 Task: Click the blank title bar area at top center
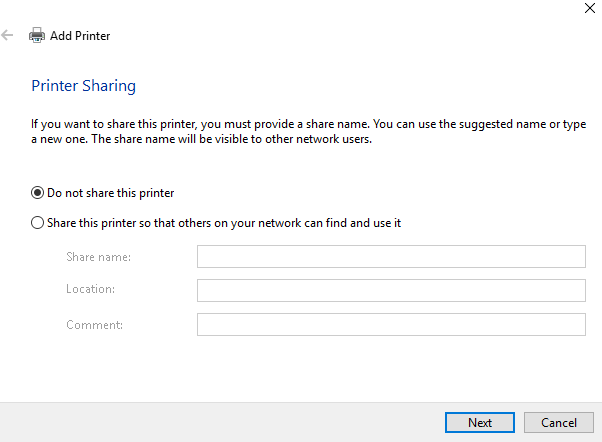coord(300,10)
